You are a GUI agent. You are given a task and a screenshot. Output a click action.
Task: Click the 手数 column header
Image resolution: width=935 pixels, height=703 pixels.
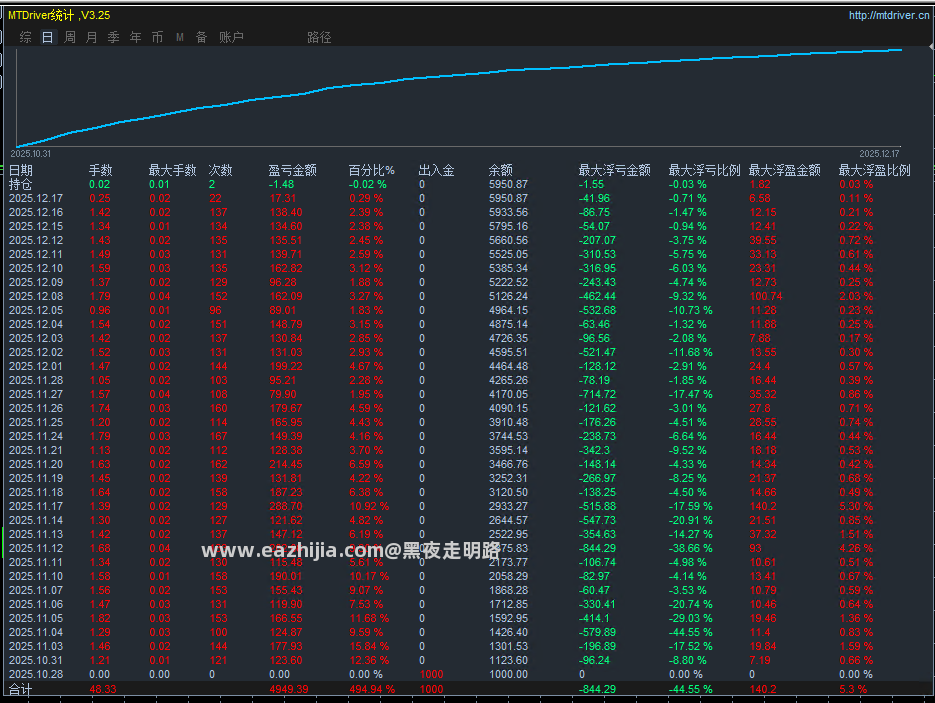pos(100,170)
